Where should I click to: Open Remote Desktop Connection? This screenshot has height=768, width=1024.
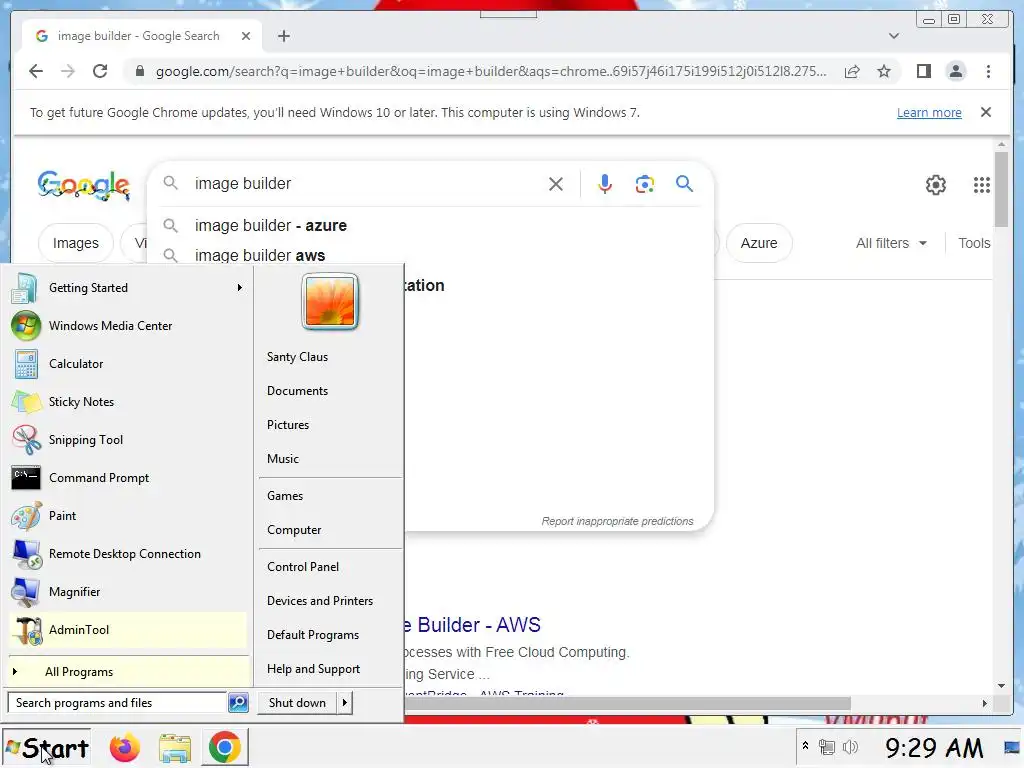tap(127, 554)
